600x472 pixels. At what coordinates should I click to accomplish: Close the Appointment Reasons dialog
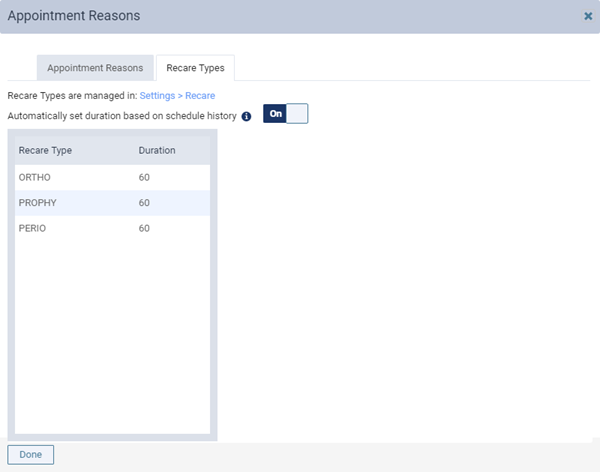(588, 16)
